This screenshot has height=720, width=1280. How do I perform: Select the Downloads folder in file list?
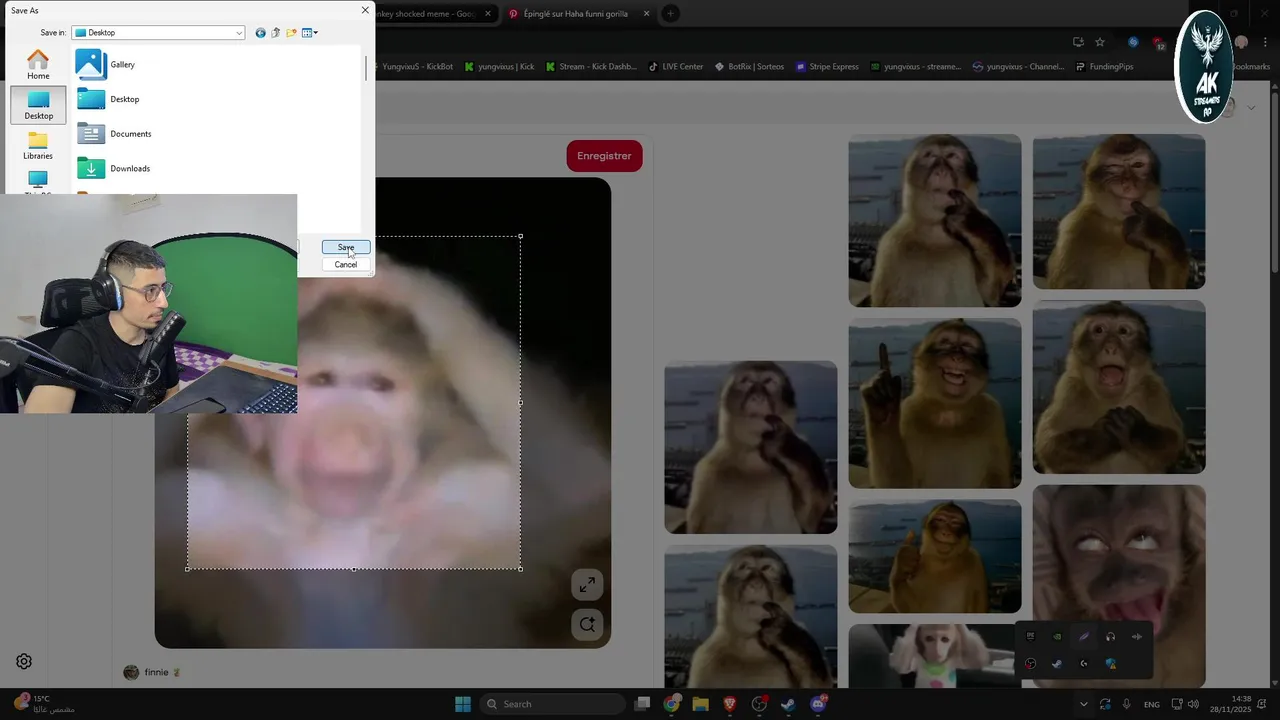tap(114, 168)
